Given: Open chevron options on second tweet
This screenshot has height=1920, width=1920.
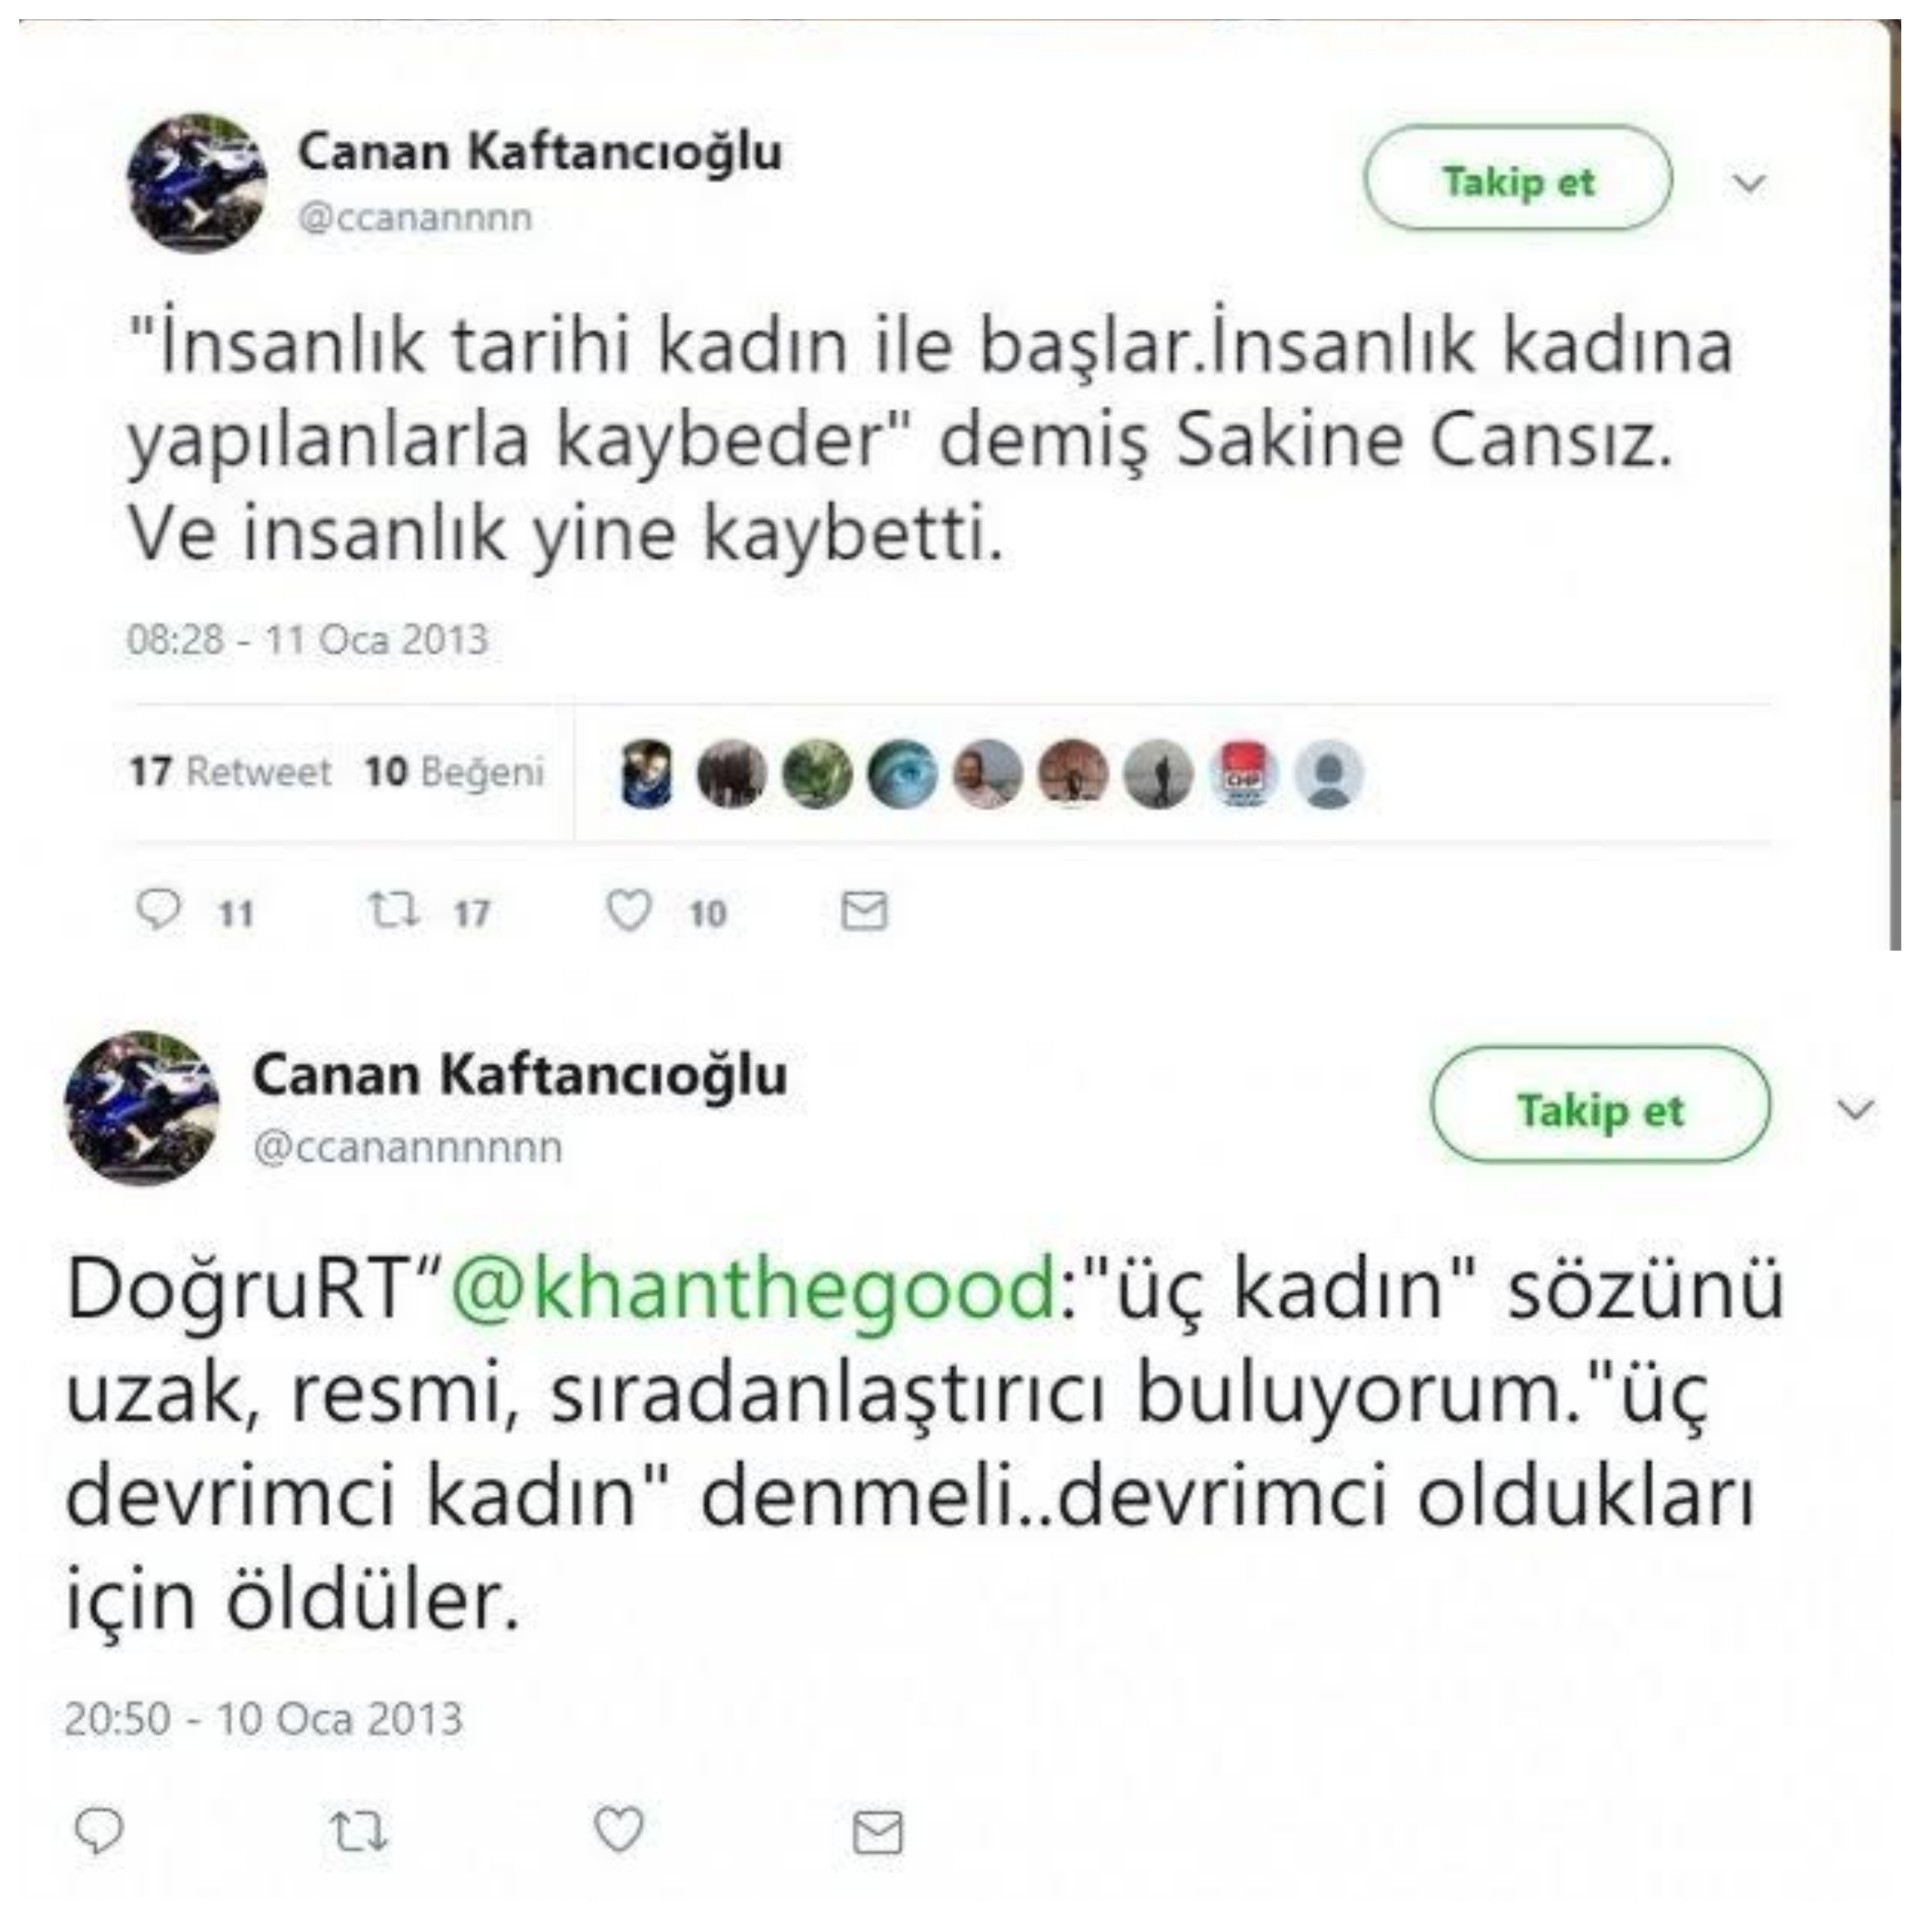Looking at the screenshot, I should 1855,1109.
